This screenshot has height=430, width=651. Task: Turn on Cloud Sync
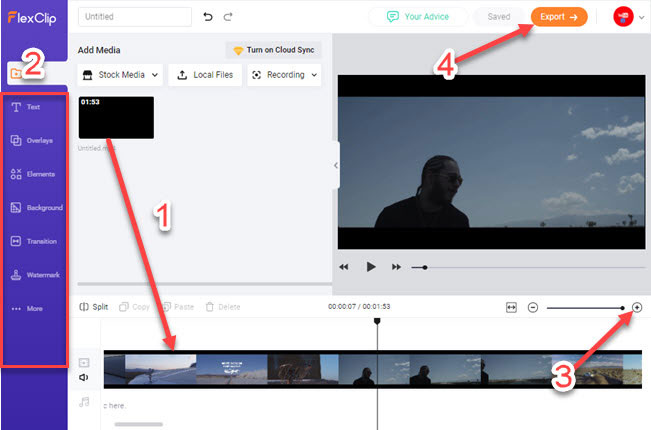(x=274, y=50)
